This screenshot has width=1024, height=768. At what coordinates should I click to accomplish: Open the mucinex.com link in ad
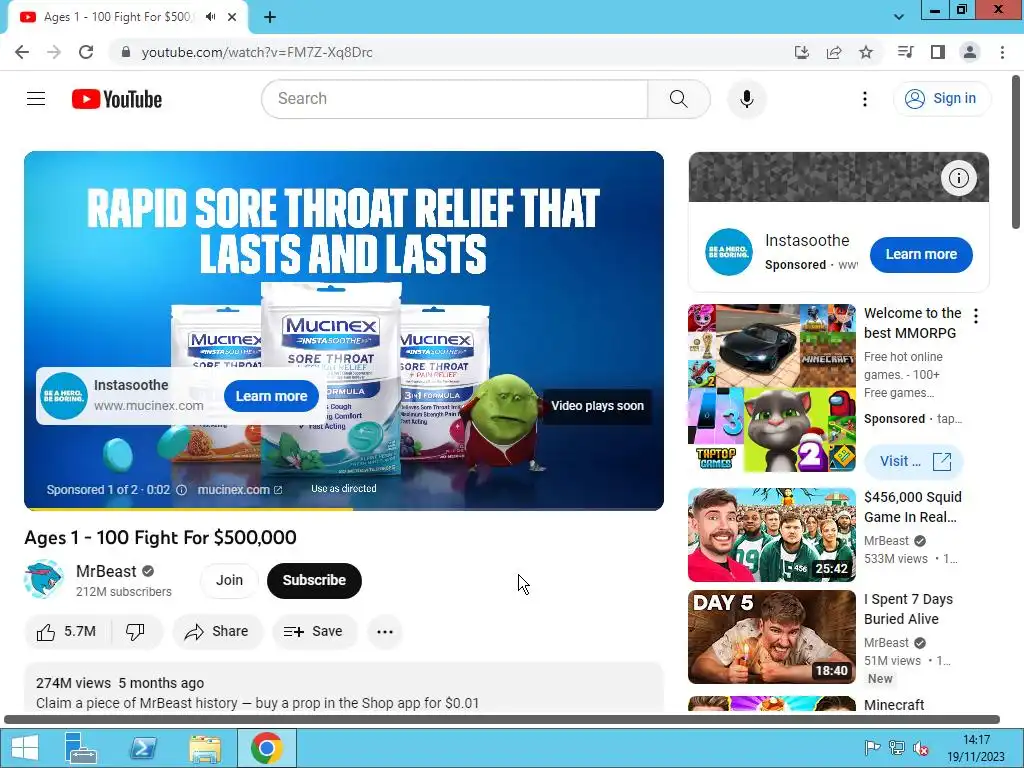(240, 489)
